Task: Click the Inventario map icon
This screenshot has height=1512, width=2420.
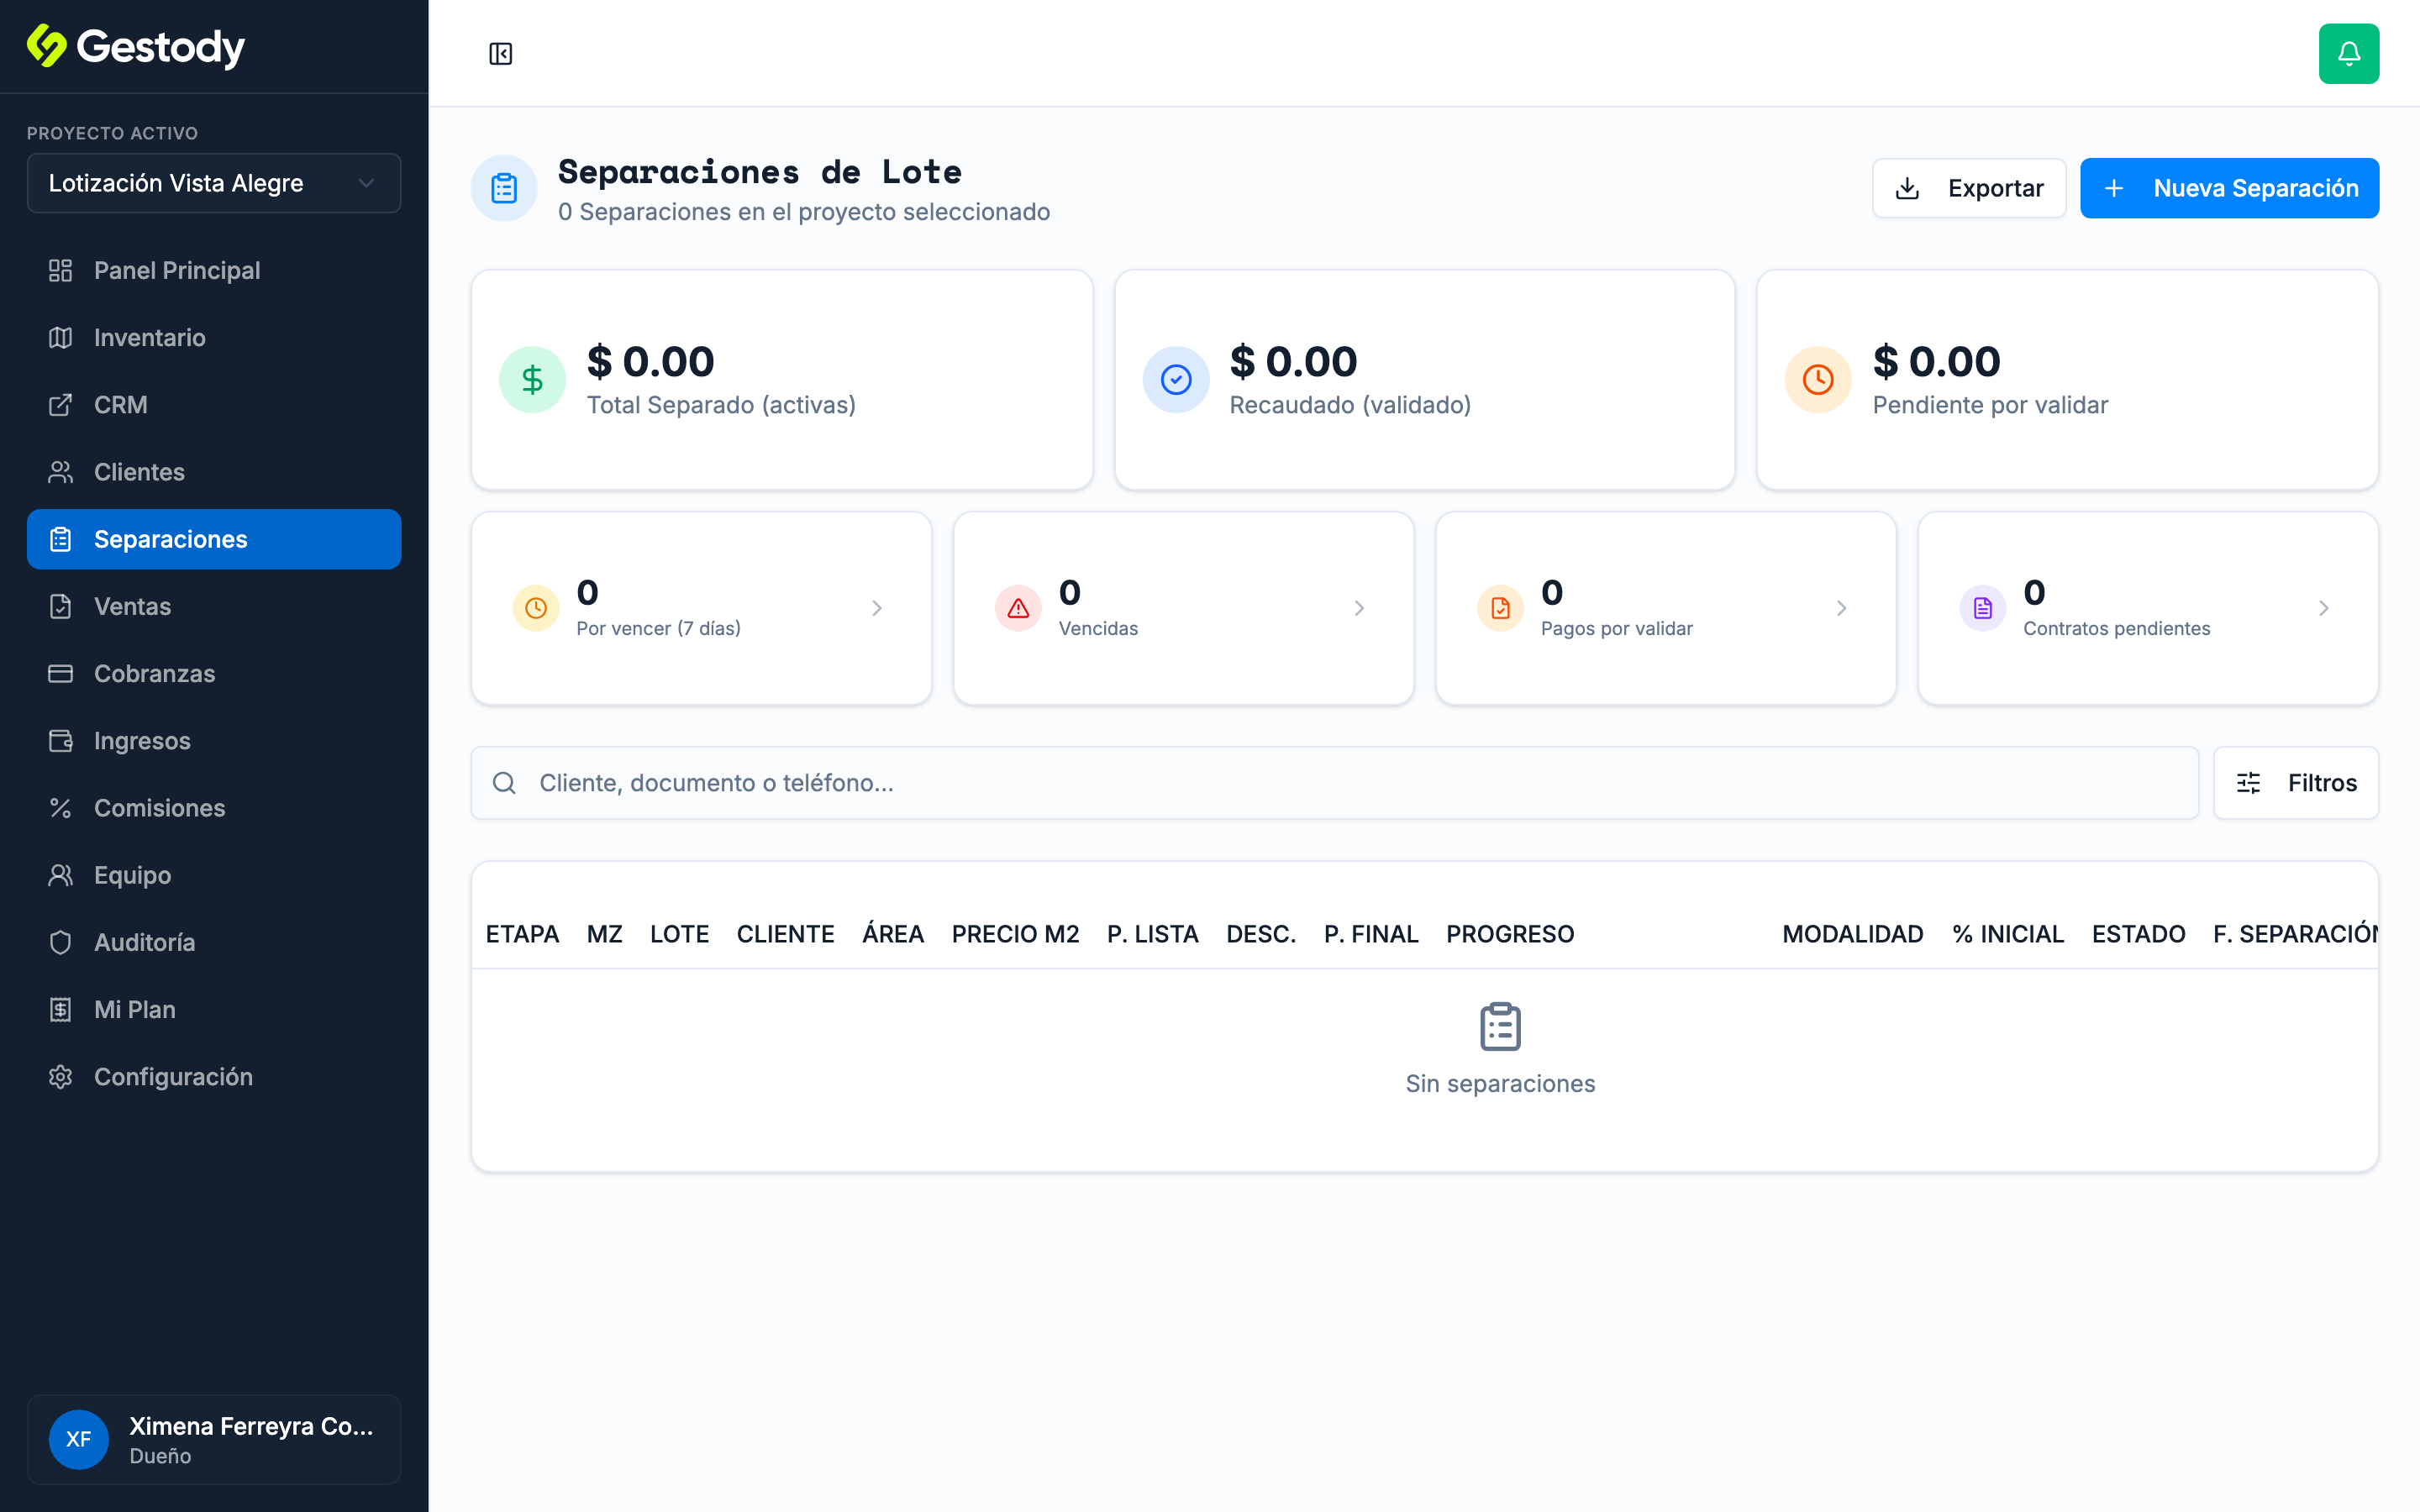Action: pos(61,337)
